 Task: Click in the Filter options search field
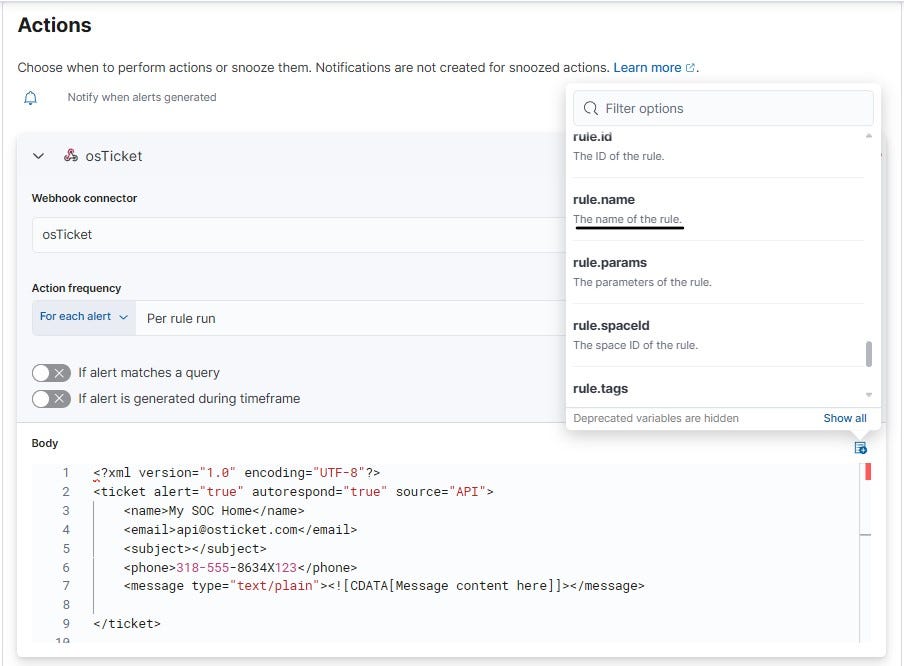point(723,108)
